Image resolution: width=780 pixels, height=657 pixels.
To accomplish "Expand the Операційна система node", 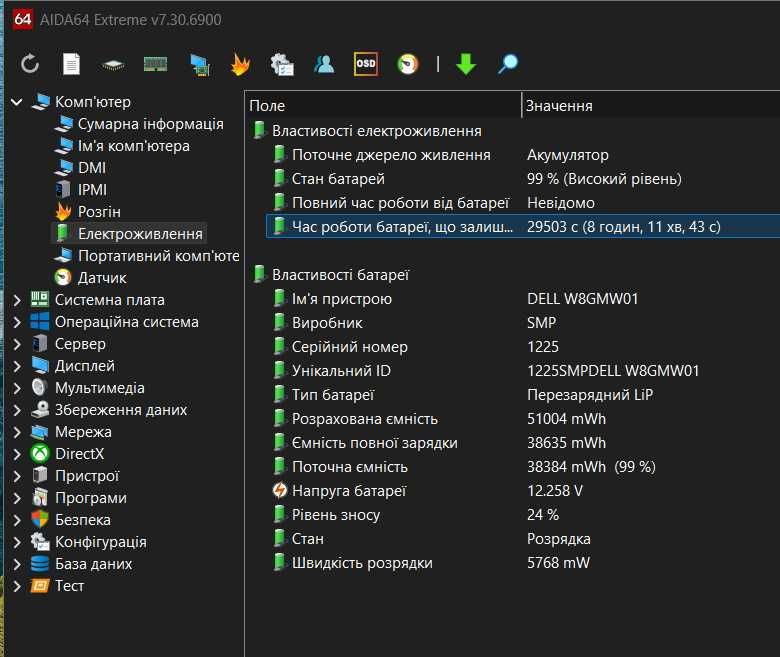I will click(x=17, y=322).
